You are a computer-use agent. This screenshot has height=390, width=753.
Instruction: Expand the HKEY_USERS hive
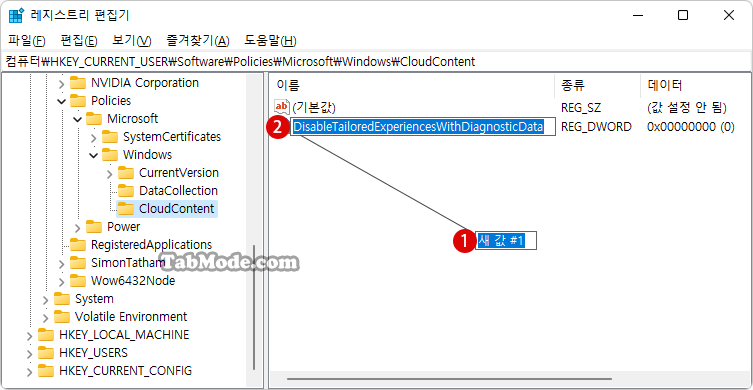(30, 353)
